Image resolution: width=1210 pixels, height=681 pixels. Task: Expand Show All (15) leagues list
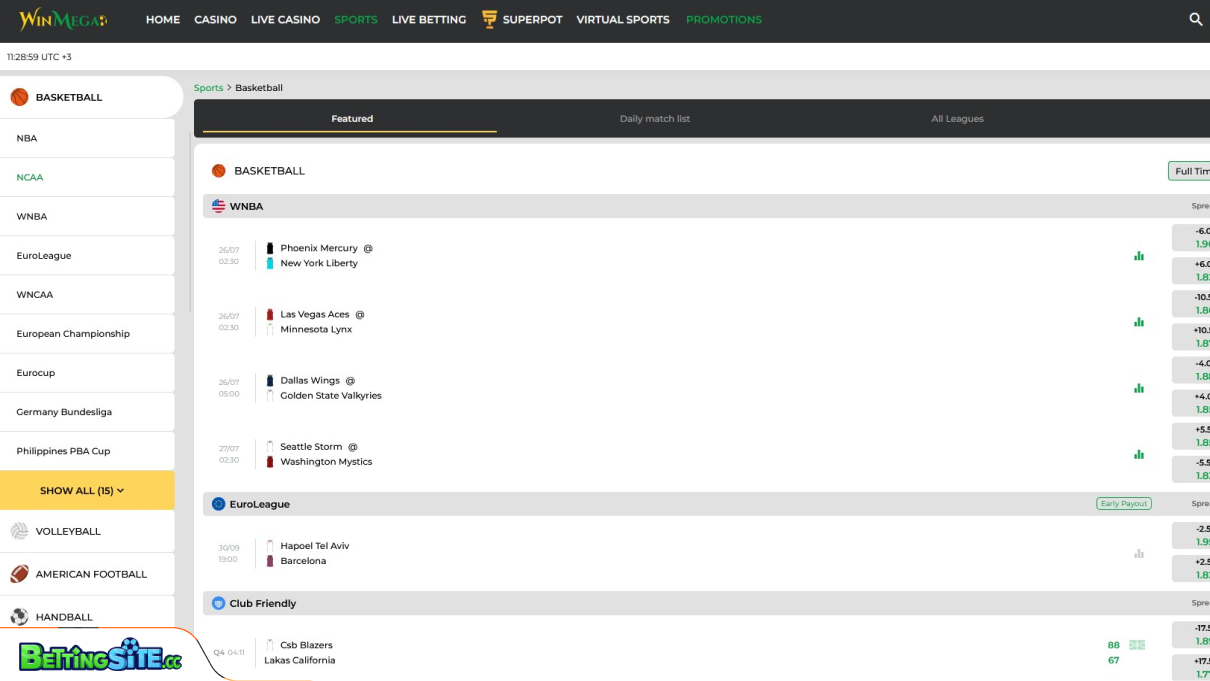point(87,491)
